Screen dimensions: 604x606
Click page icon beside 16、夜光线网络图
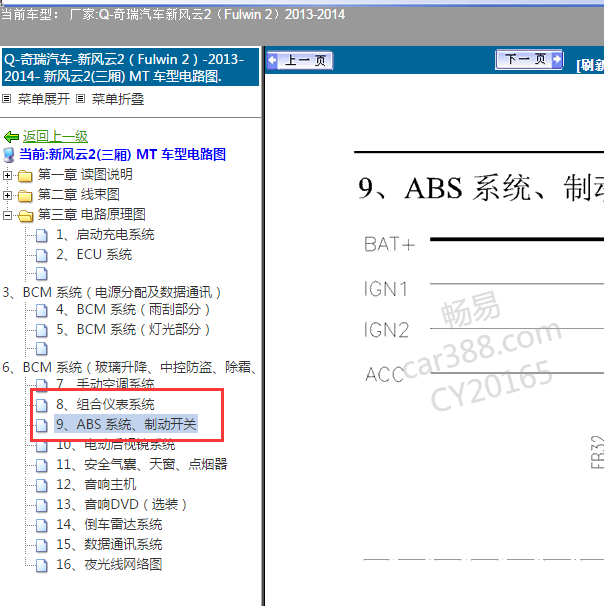(x=42, y=565)
